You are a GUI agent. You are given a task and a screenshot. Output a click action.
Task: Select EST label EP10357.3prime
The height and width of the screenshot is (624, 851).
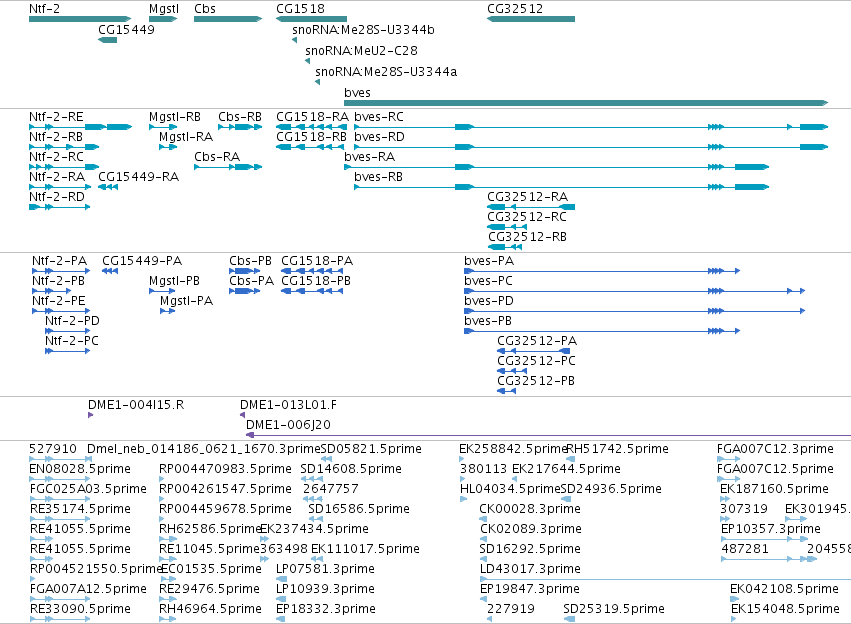click(771, 530)
